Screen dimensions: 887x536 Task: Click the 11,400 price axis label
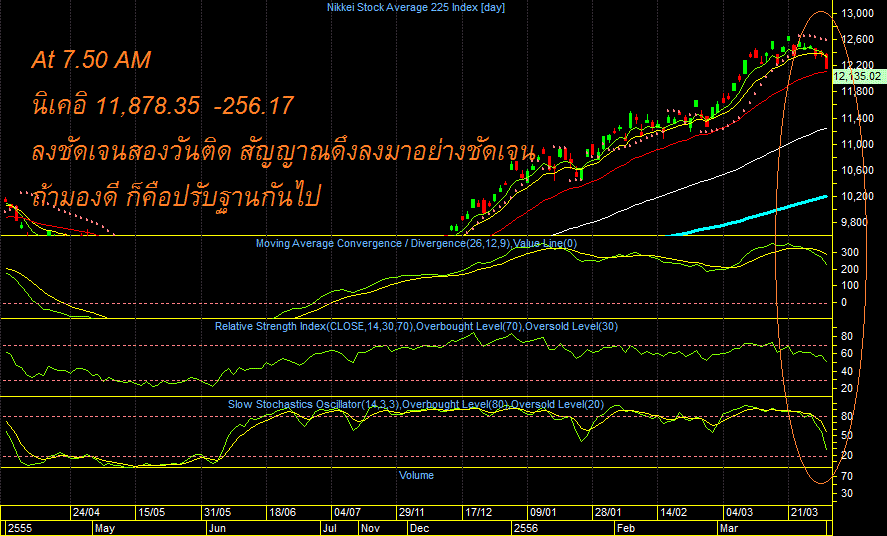(x=857, y=118)
